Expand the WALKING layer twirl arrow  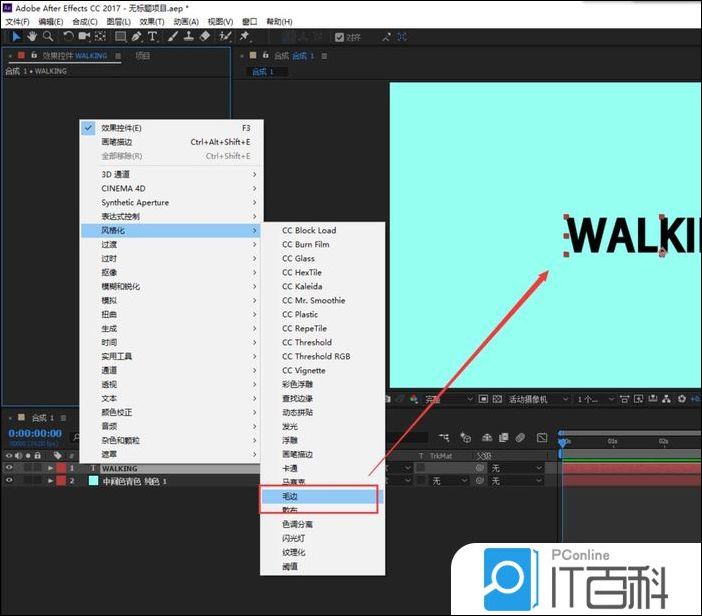[51, 468]
